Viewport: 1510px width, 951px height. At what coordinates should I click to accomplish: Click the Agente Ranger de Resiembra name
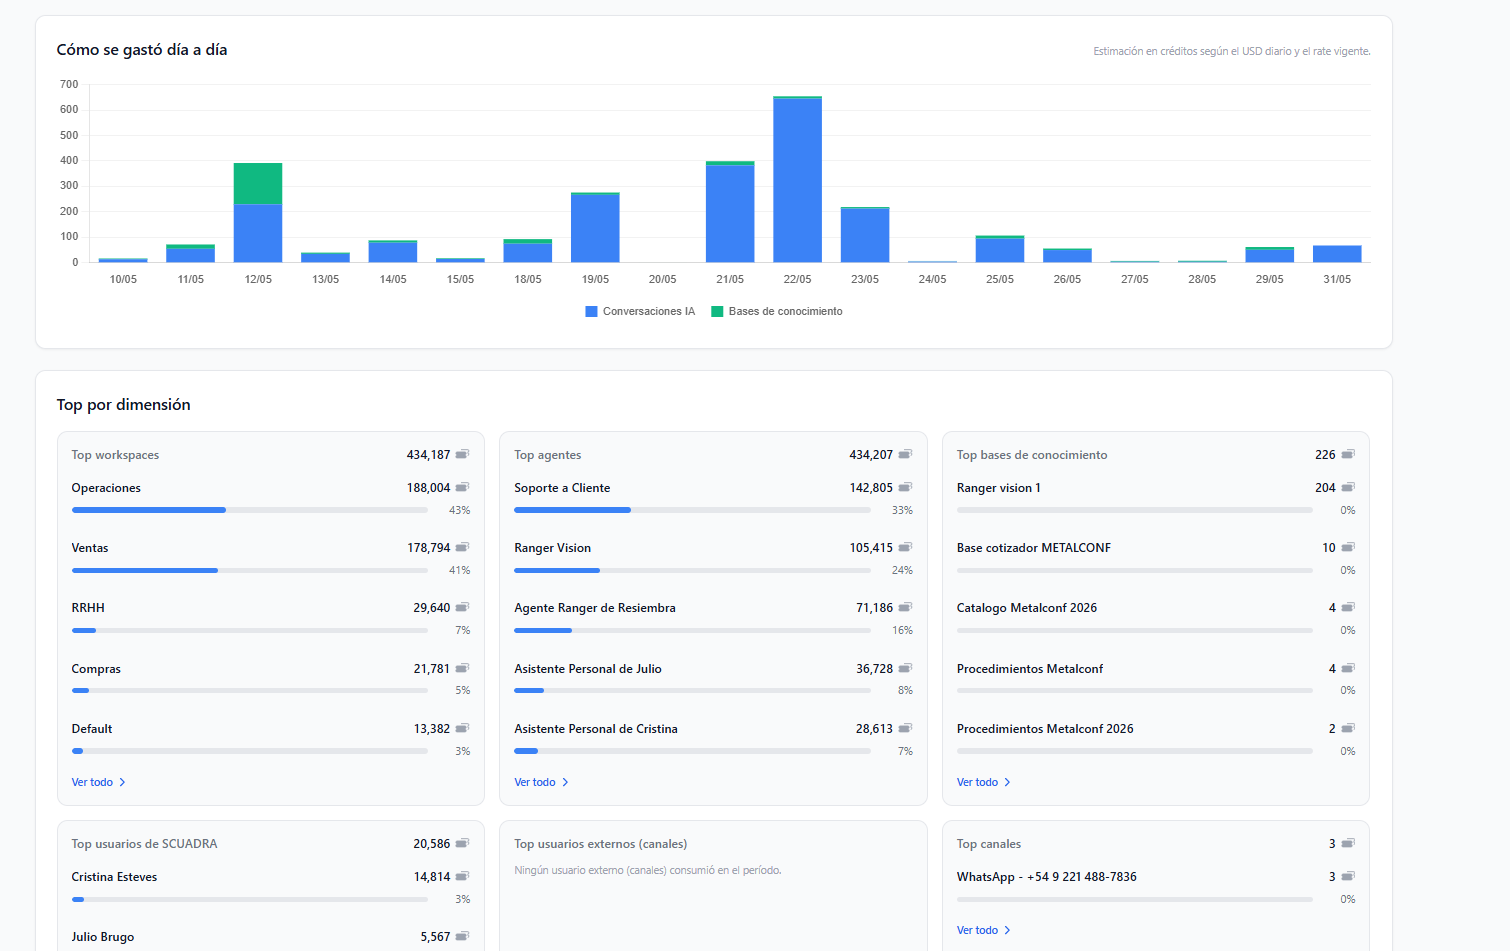(x=595, y=608)
